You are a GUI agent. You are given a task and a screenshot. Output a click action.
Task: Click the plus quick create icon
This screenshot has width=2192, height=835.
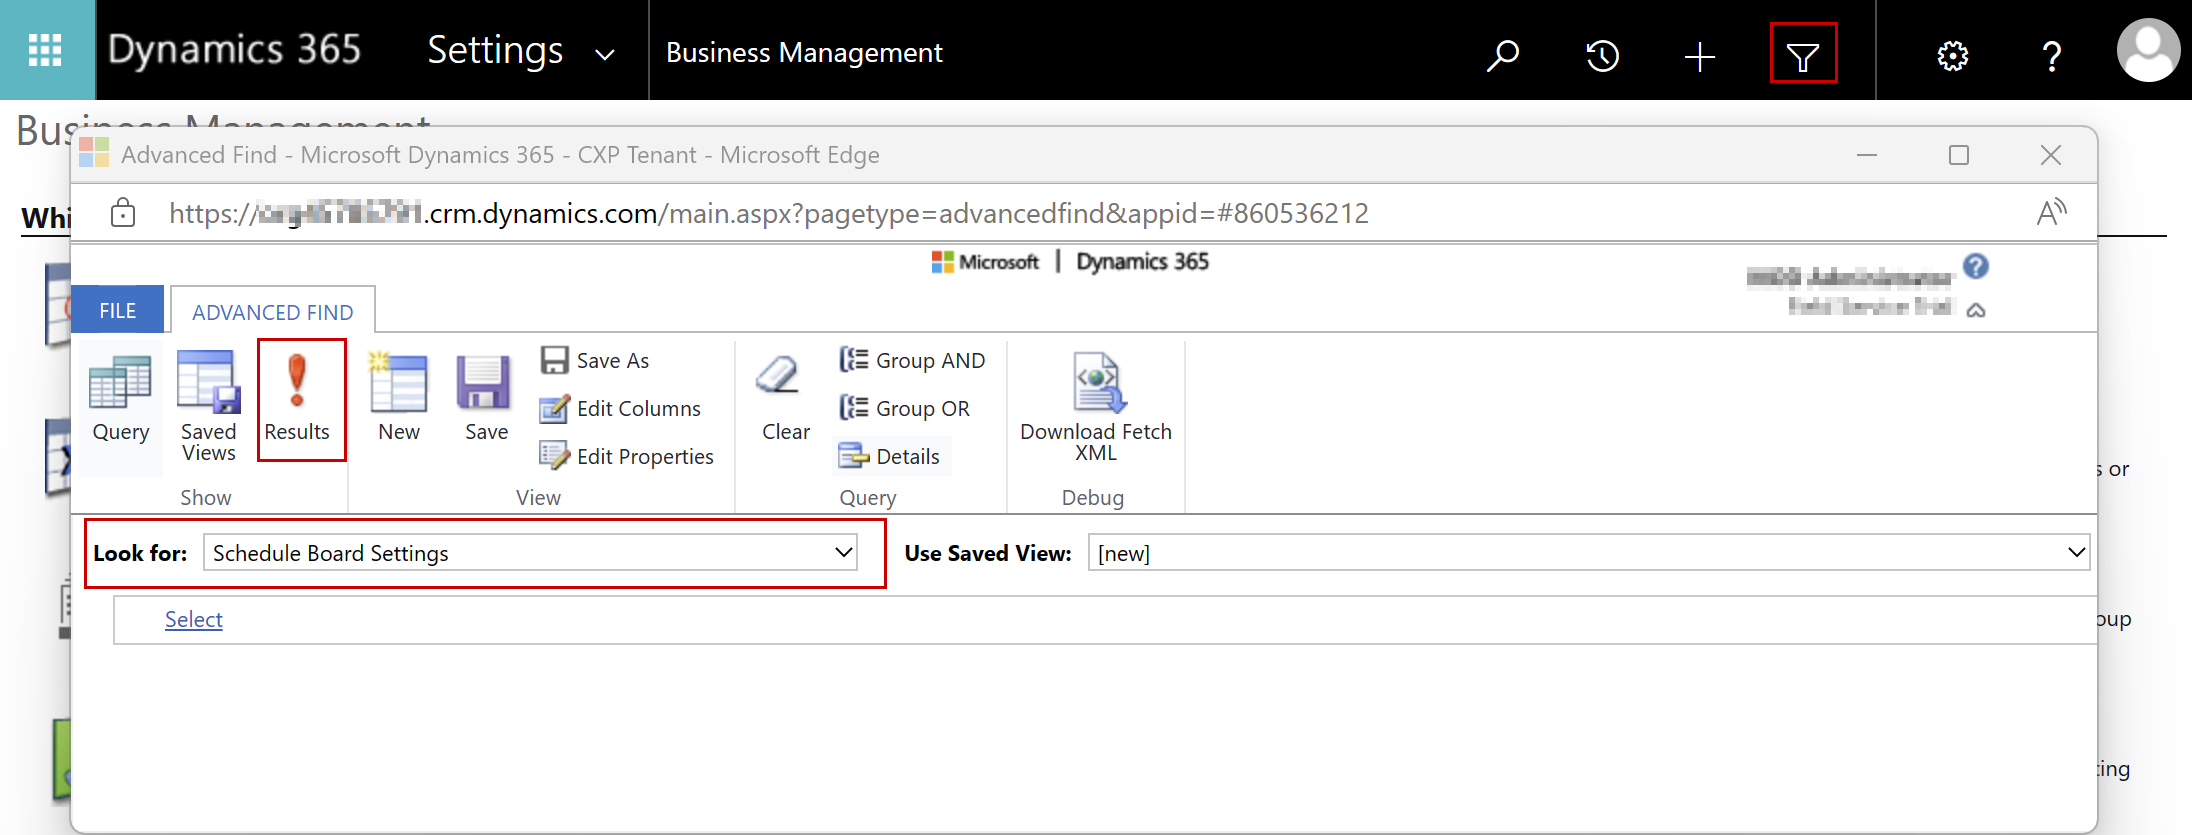point(1699,56)
